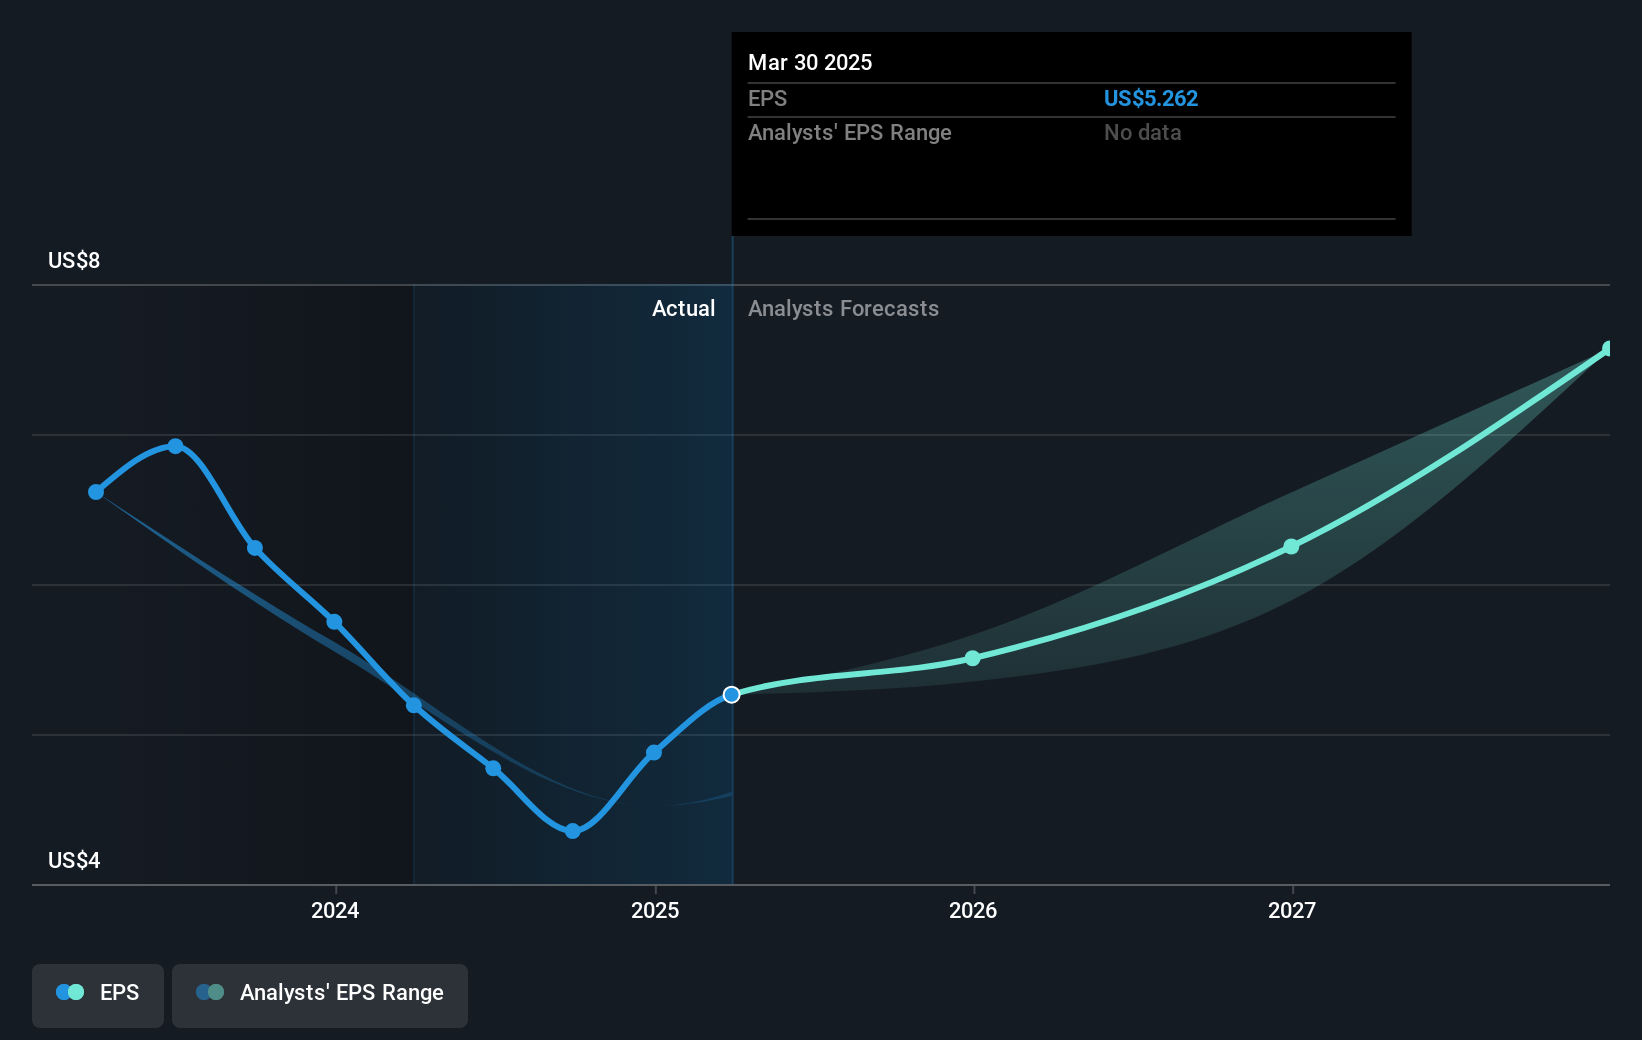Select the last forecast point at chart edge
Viewport: 1642px width, 1040px height.
[x=1608, y=349]
